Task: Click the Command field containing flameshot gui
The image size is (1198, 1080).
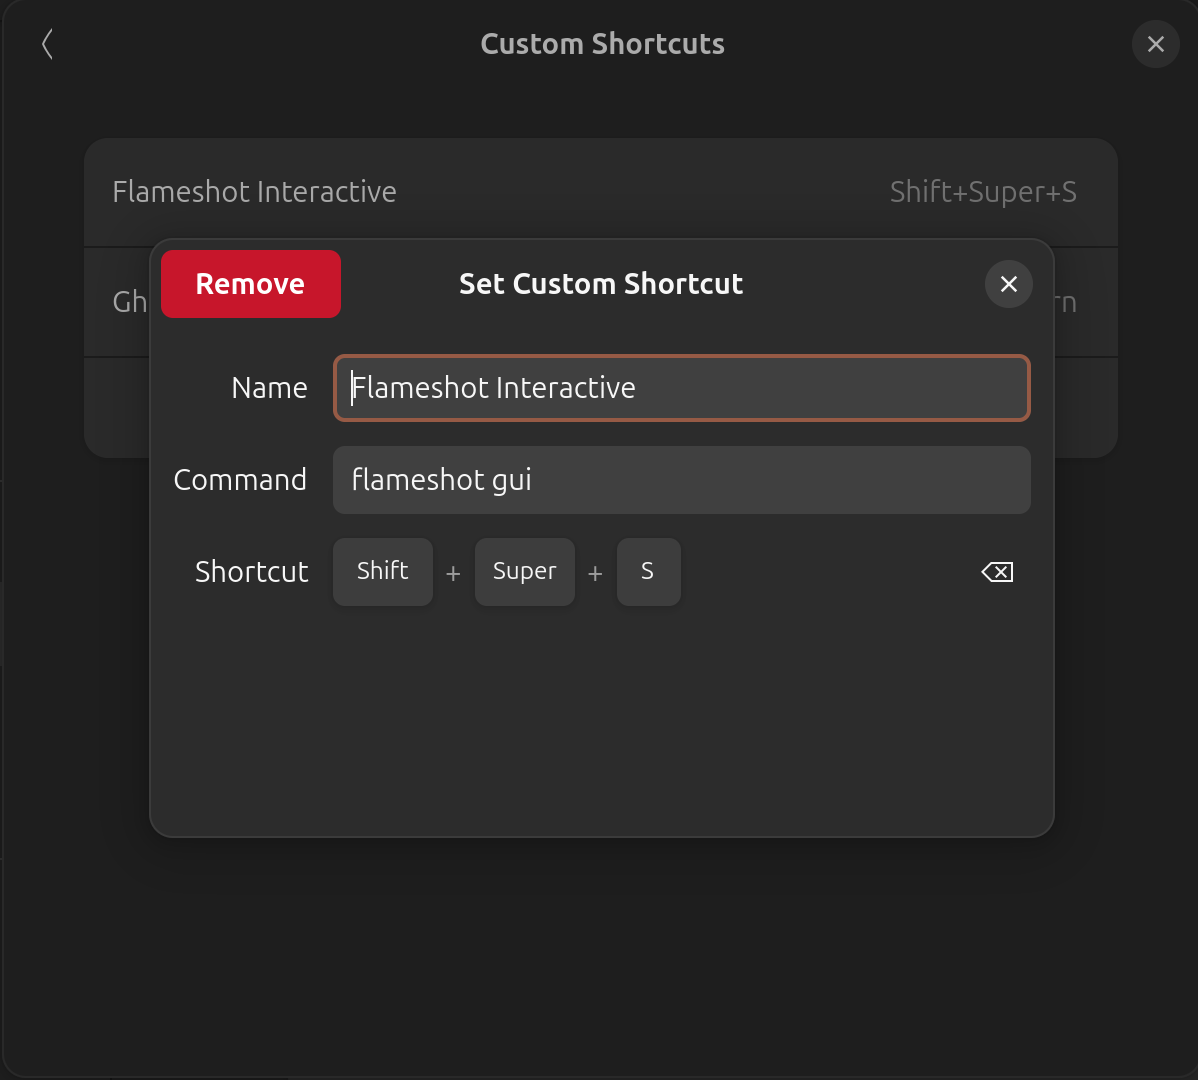Action: [680, 480]
